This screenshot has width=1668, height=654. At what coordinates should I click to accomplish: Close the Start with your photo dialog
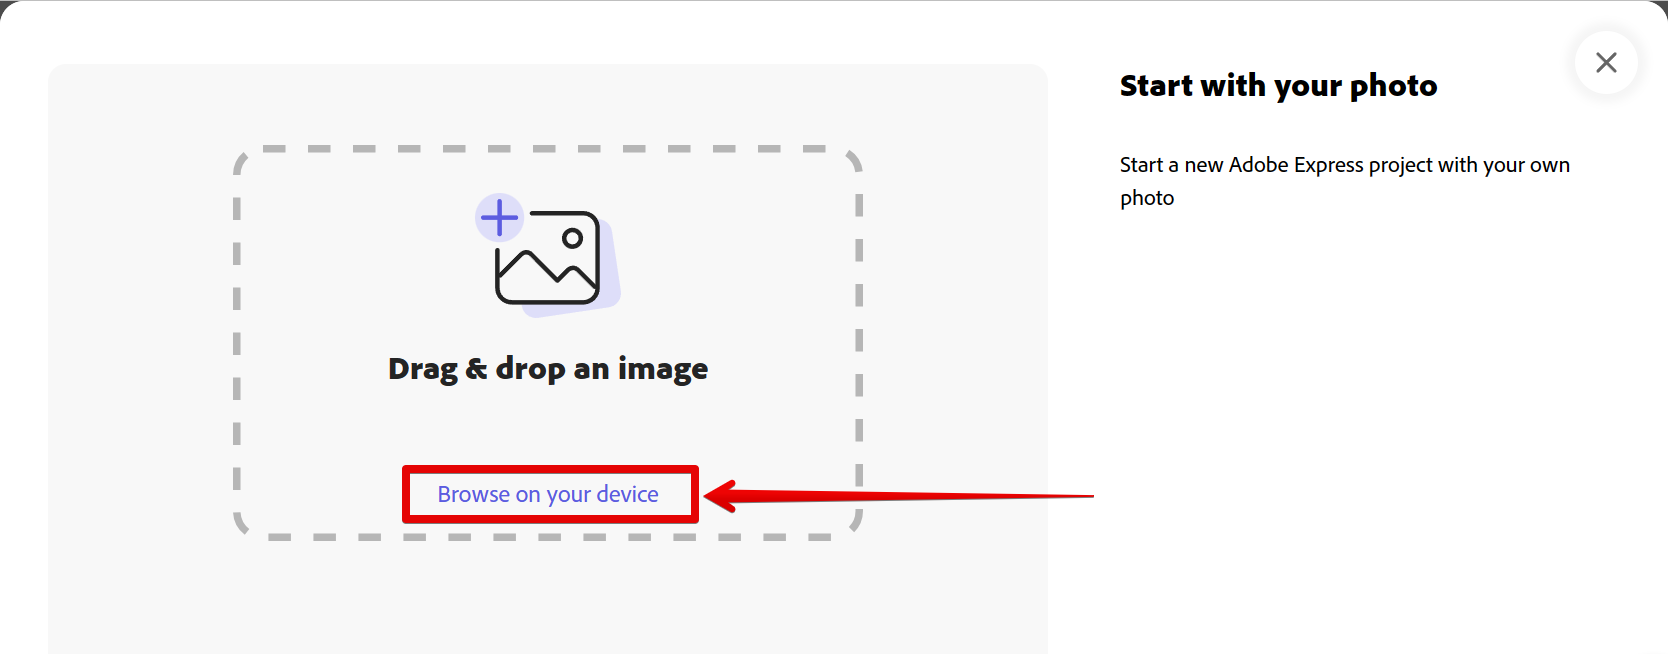click(x=1605, y=62)
